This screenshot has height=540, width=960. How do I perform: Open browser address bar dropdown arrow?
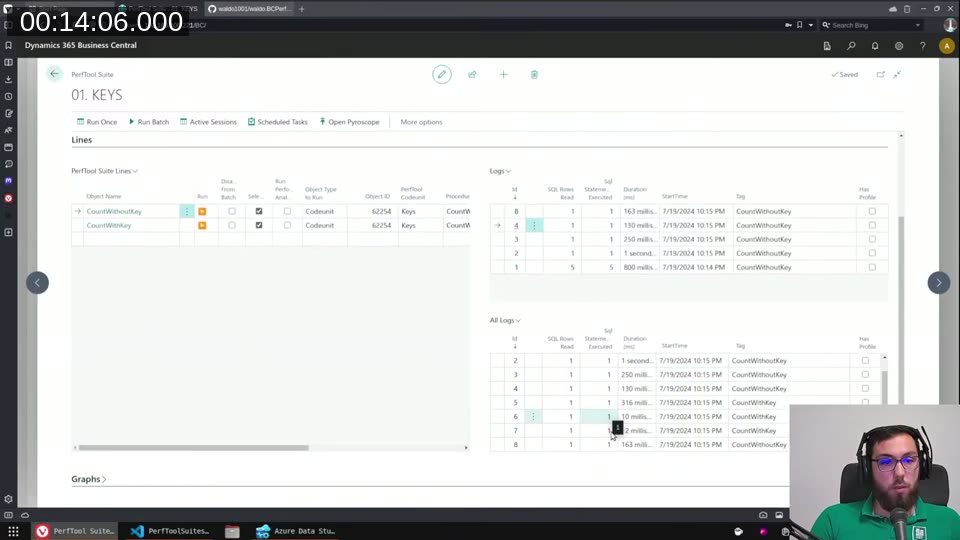811,25
